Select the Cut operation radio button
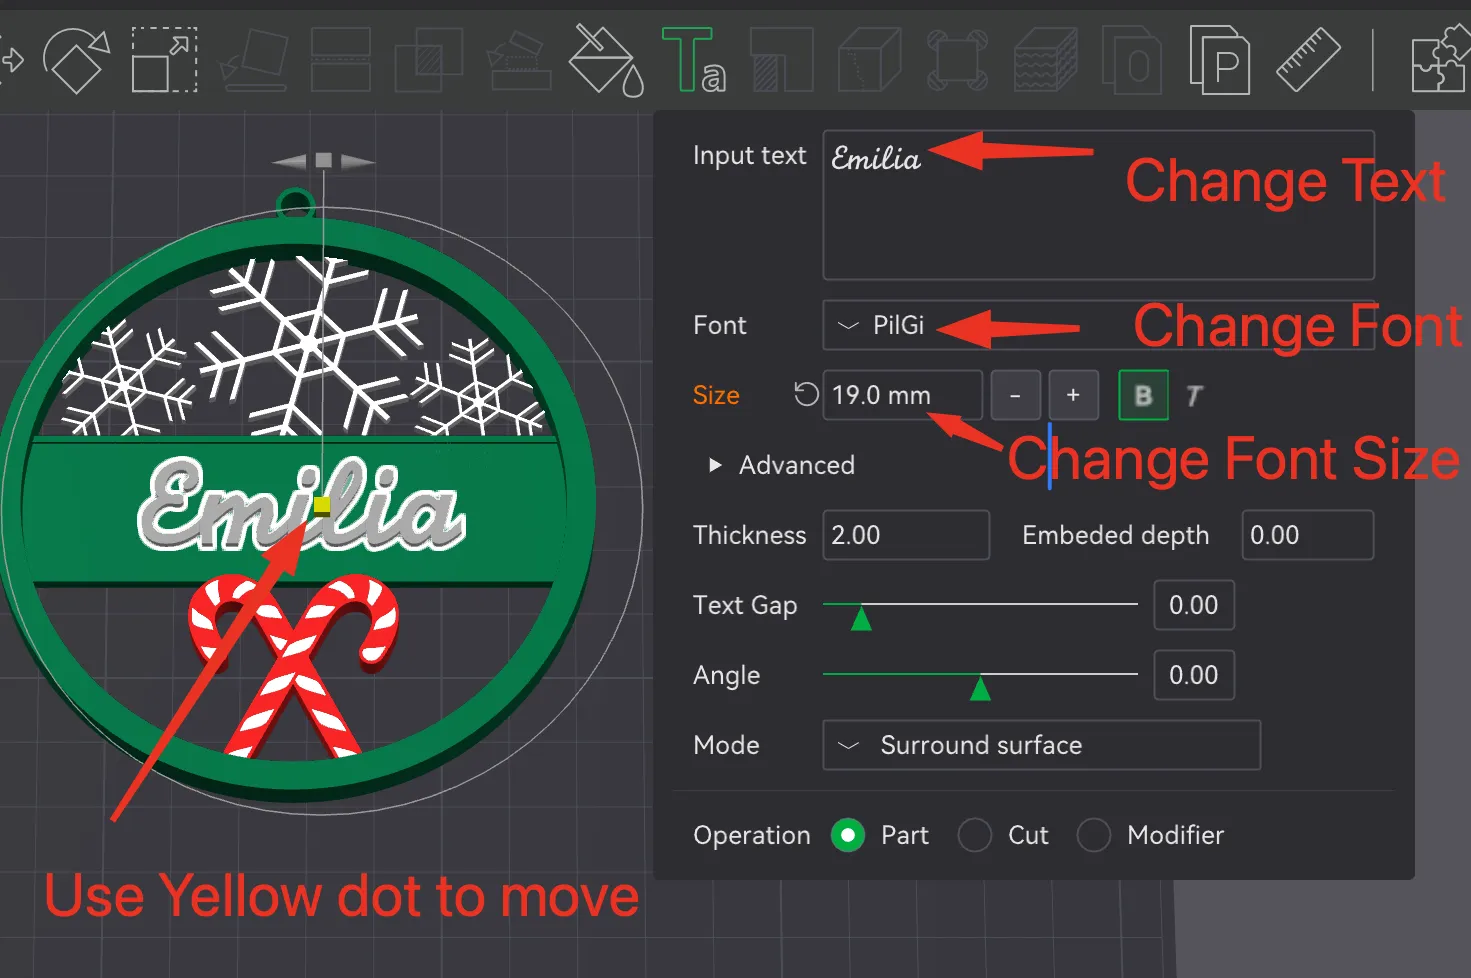 (x=975, y=835)
